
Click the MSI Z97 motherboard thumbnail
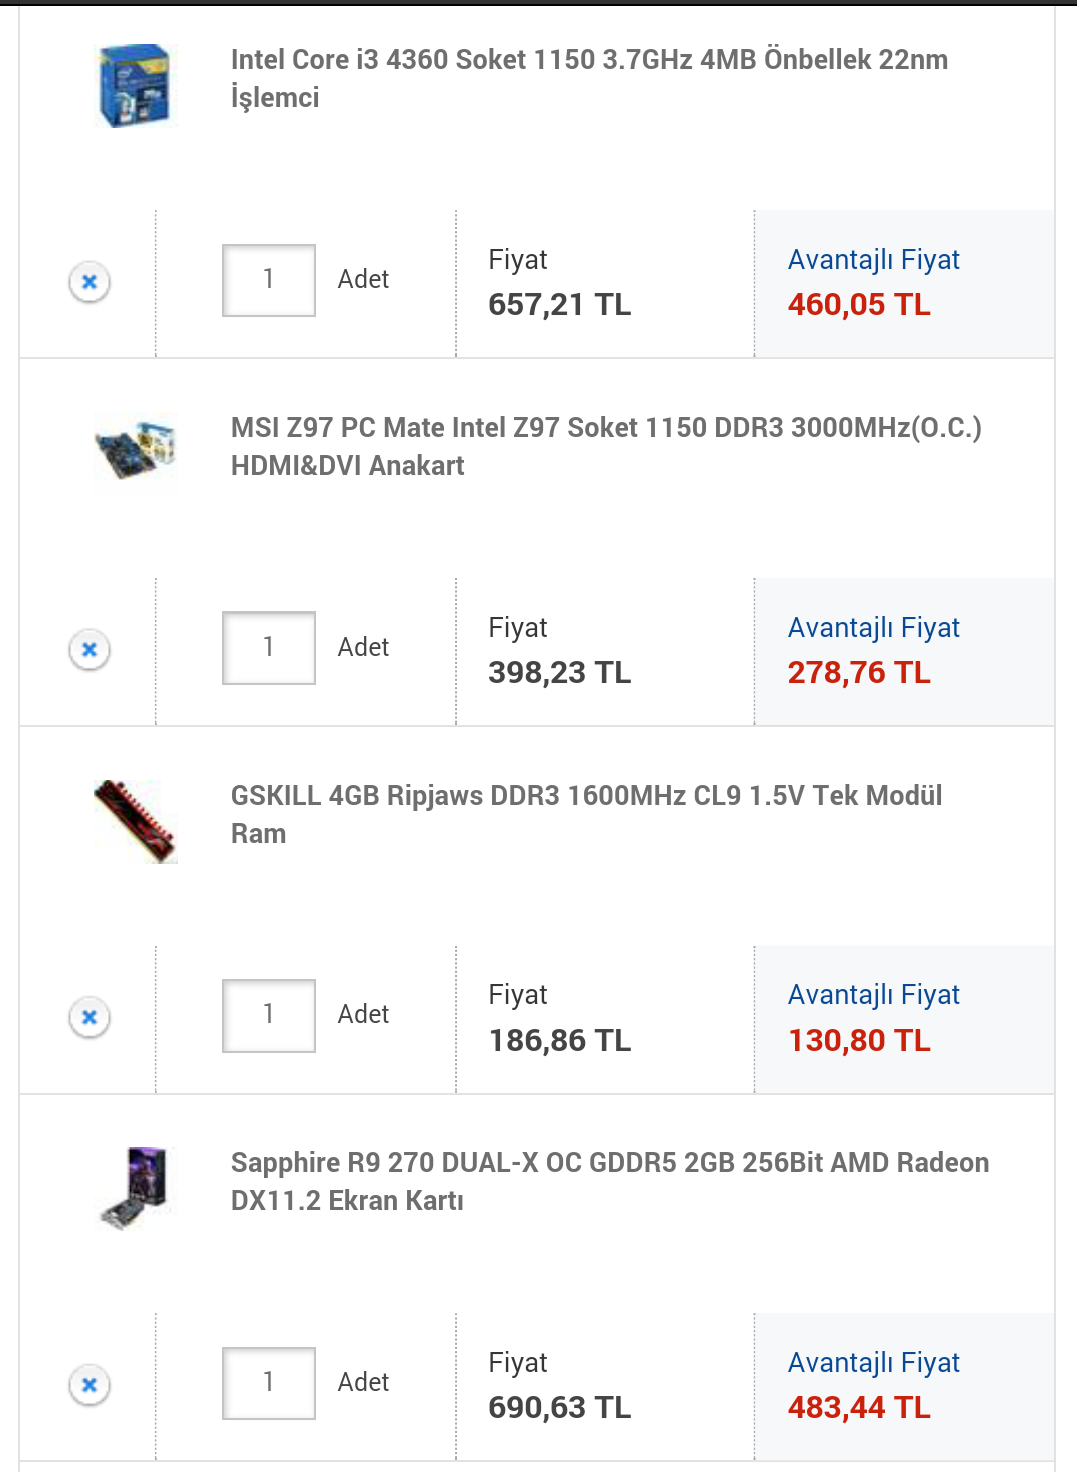(x=135, y=449)
